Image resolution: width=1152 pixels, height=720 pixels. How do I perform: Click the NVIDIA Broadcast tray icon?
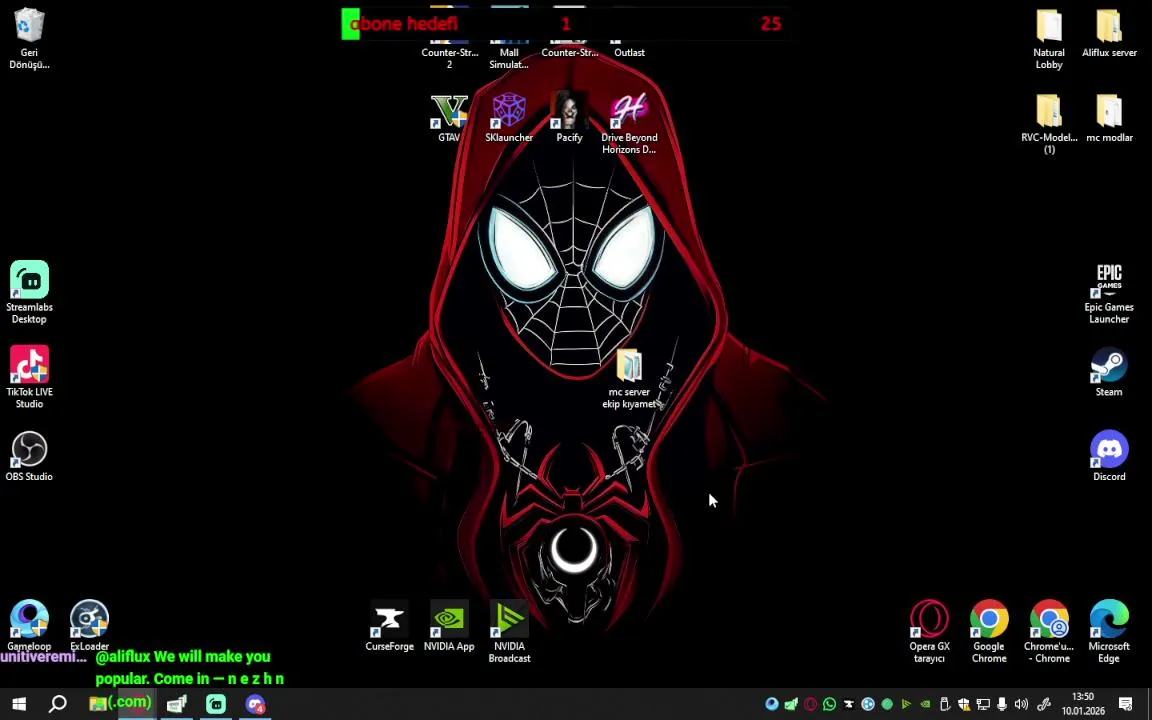coord(906,704)
